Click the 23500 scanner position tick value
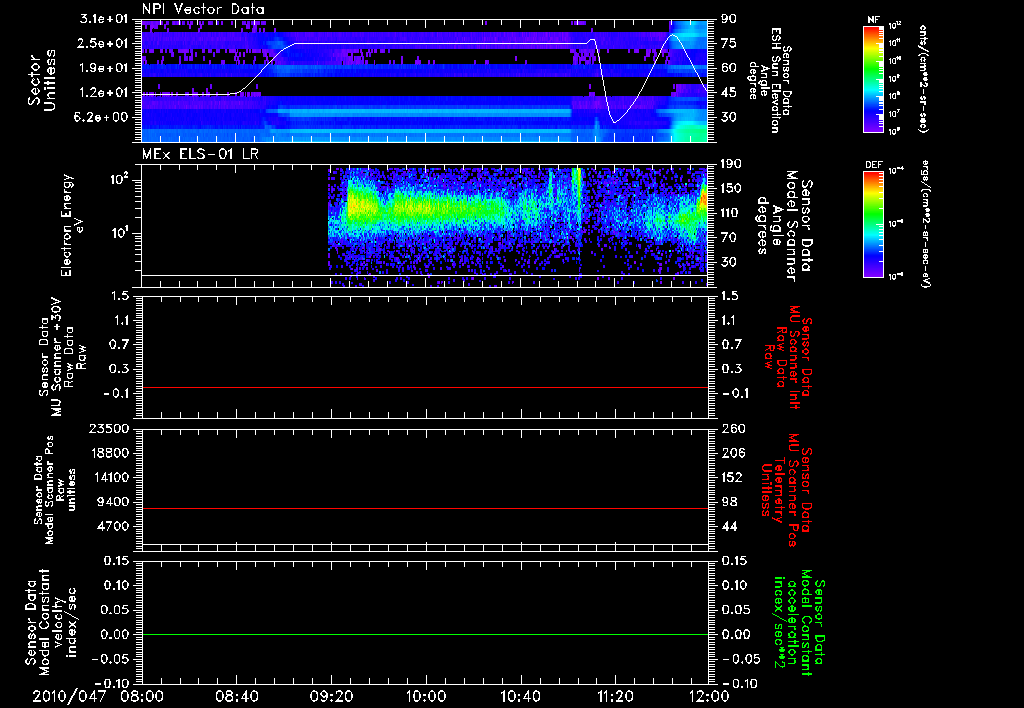This screenshot has height=708, width=1024. [109, 429]
